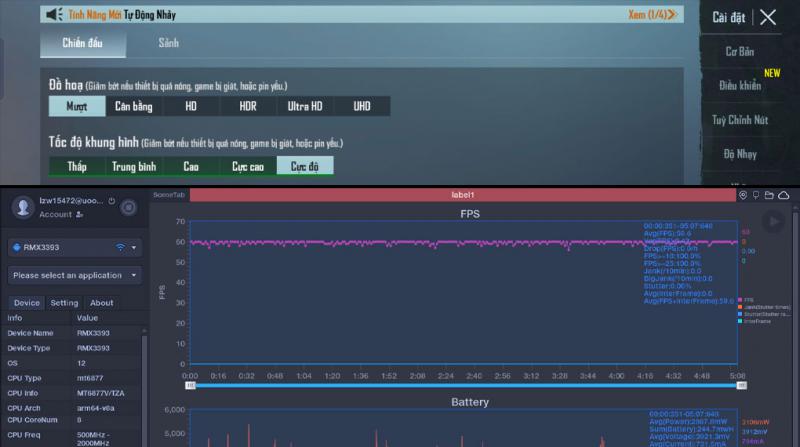This screenshot has height=447, width=800.
Task: Click the round record button near the account
Action: pyautogui.click(x=129, y=207)
